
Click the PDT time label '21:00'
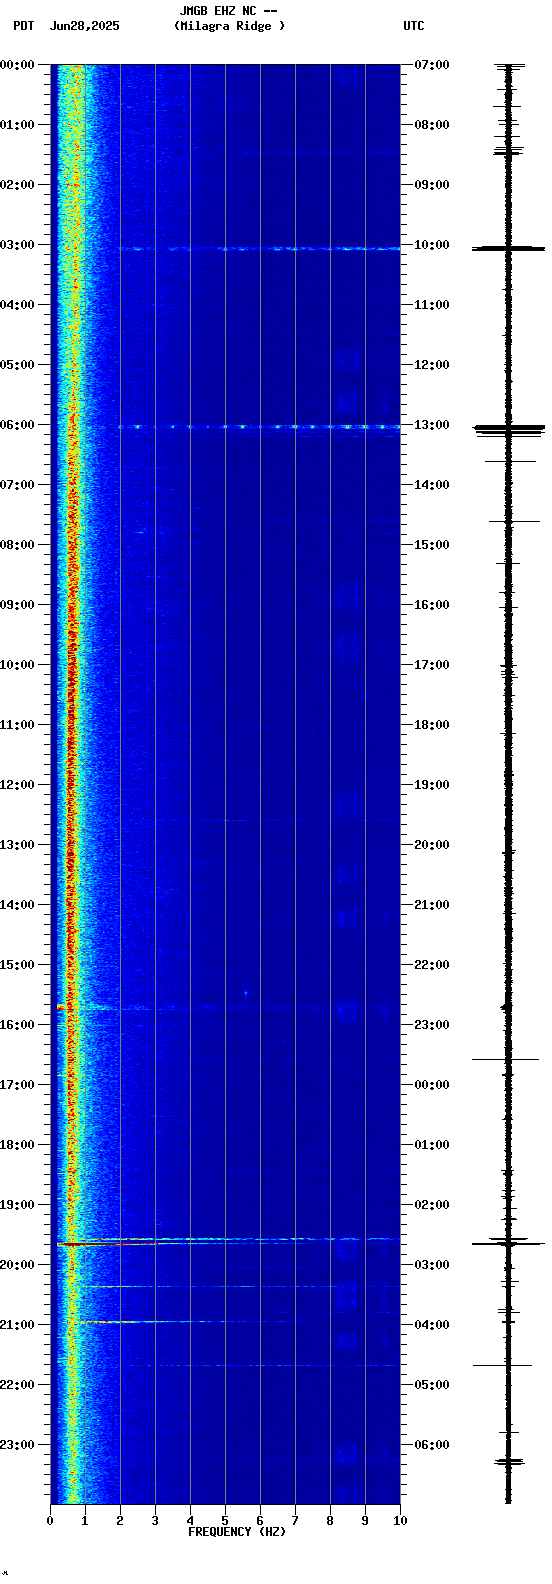pos(18,1325)
